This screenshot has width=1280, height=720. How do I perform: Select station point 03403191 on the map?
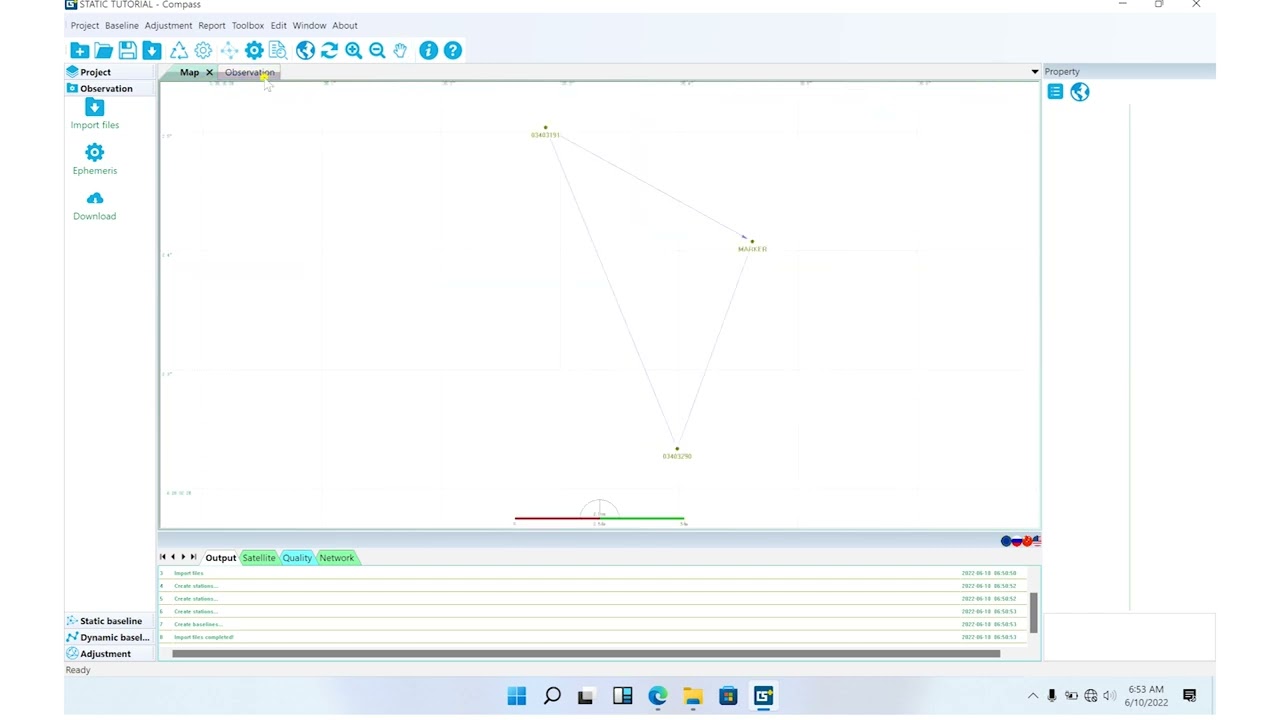coord(545,128)
